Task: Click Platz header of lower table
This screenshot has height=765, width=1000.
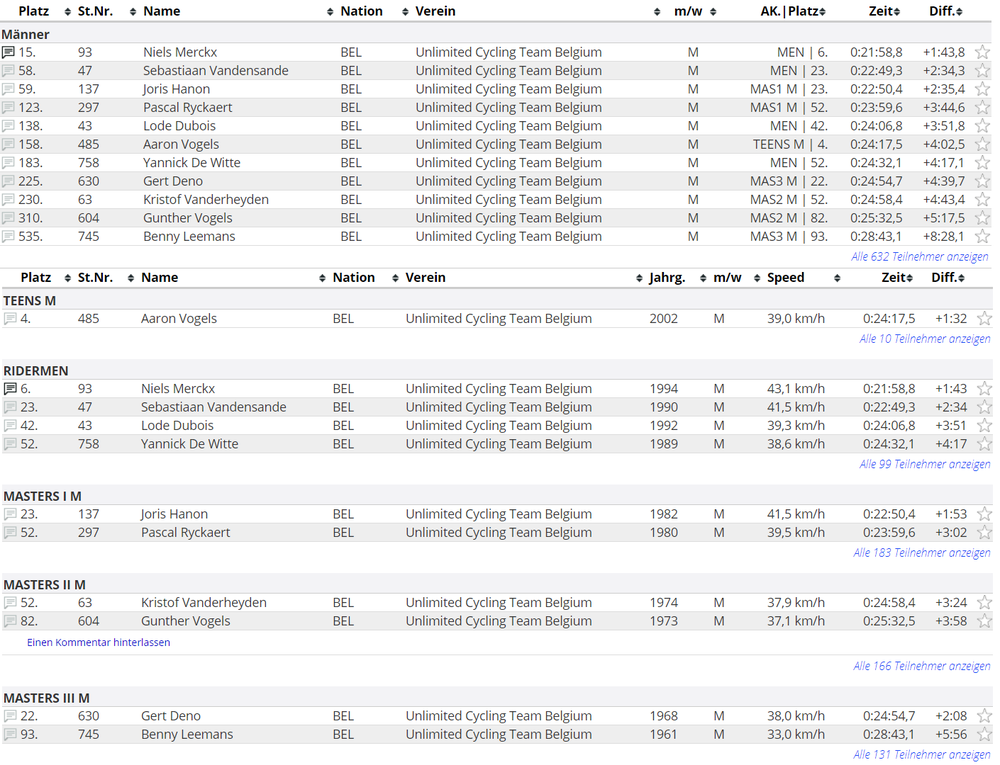Action: (36, 278)
